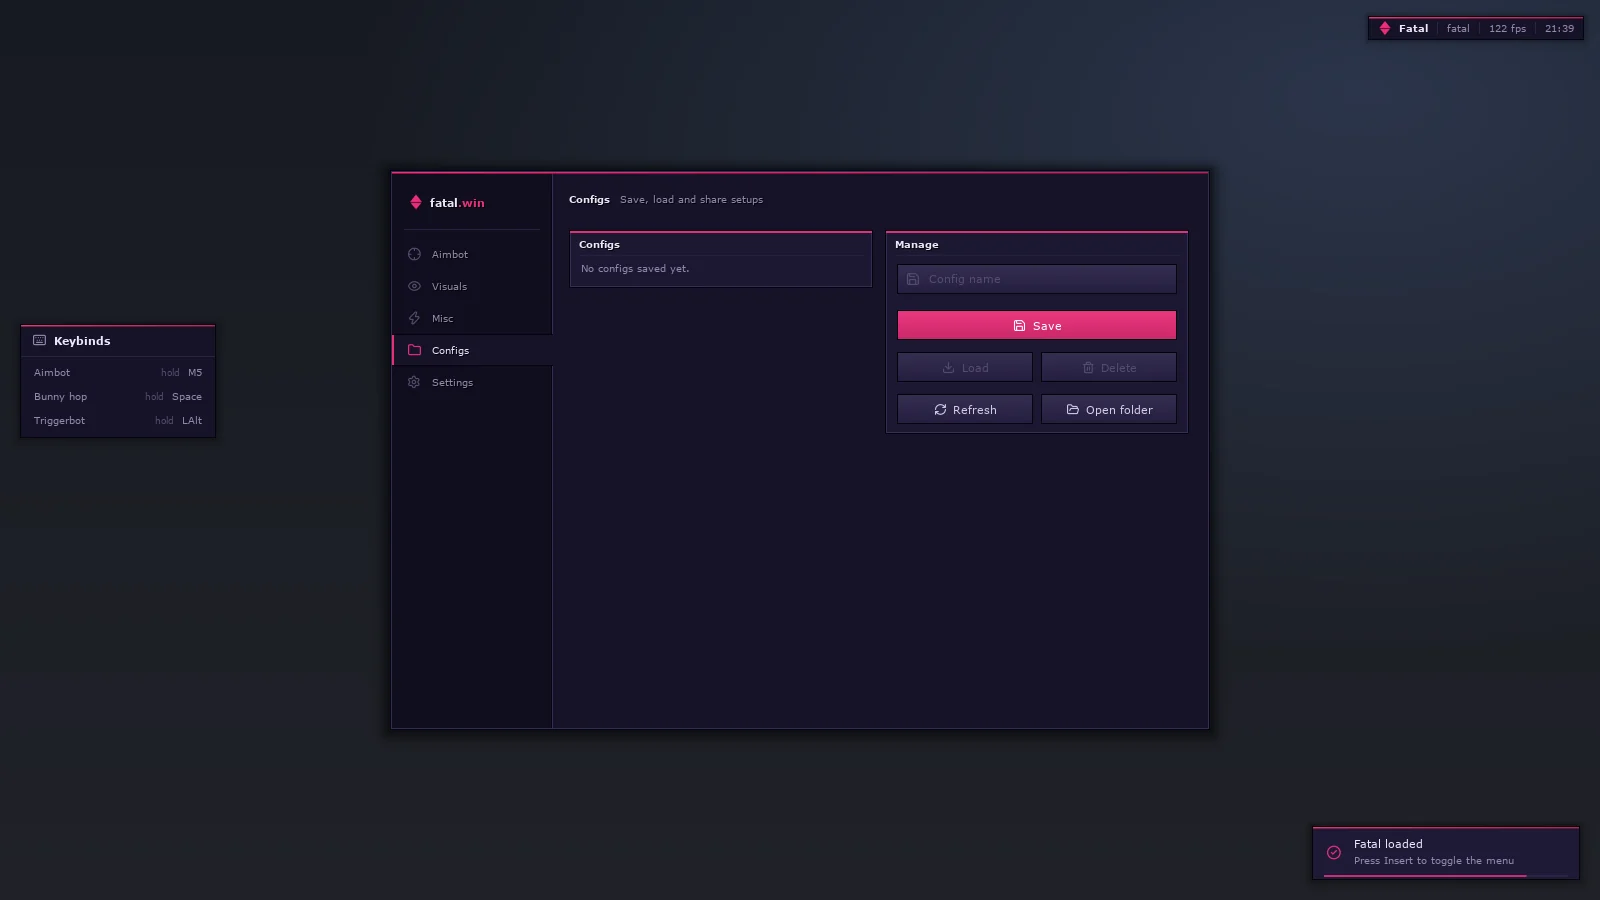Open the Misc tab
1600x900 pixels.
[x=472, y=318]
